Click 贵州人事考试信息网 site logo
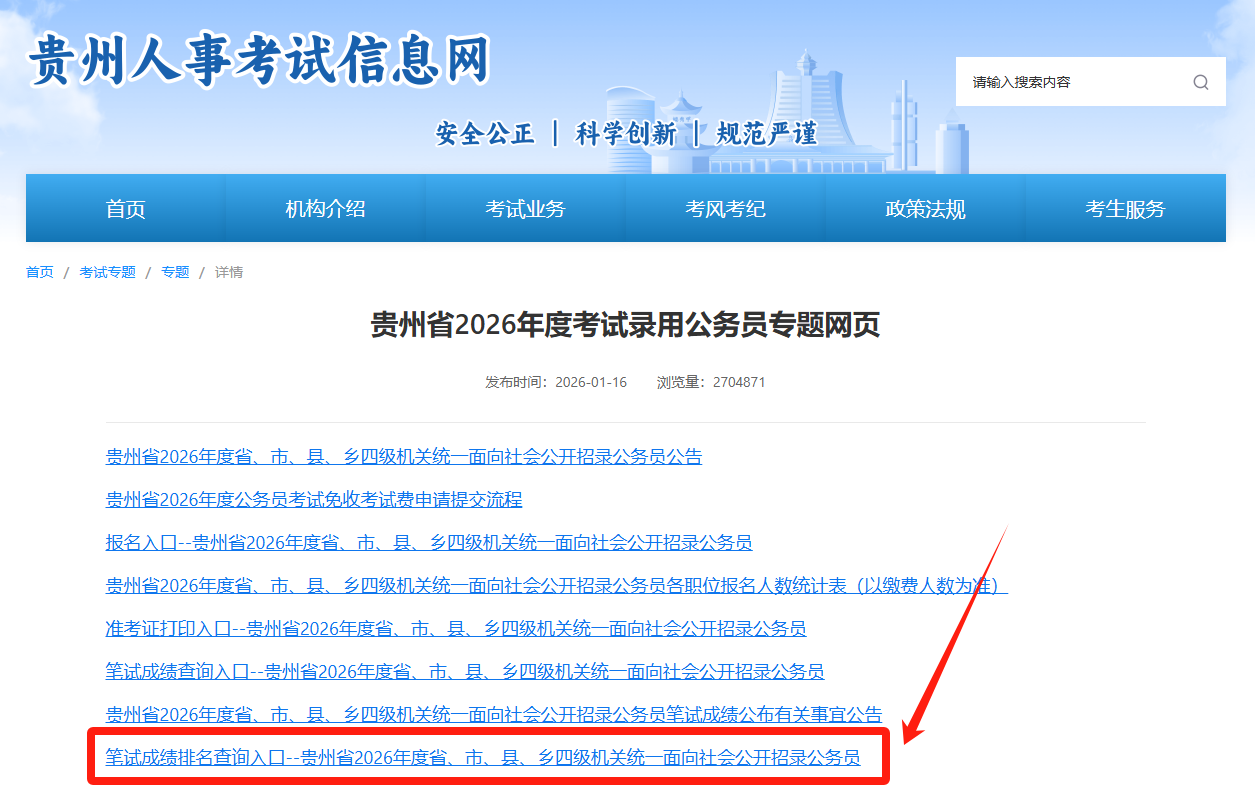Image resolution: width=1255 pixels, height=785 pixels. coord(259,60)
